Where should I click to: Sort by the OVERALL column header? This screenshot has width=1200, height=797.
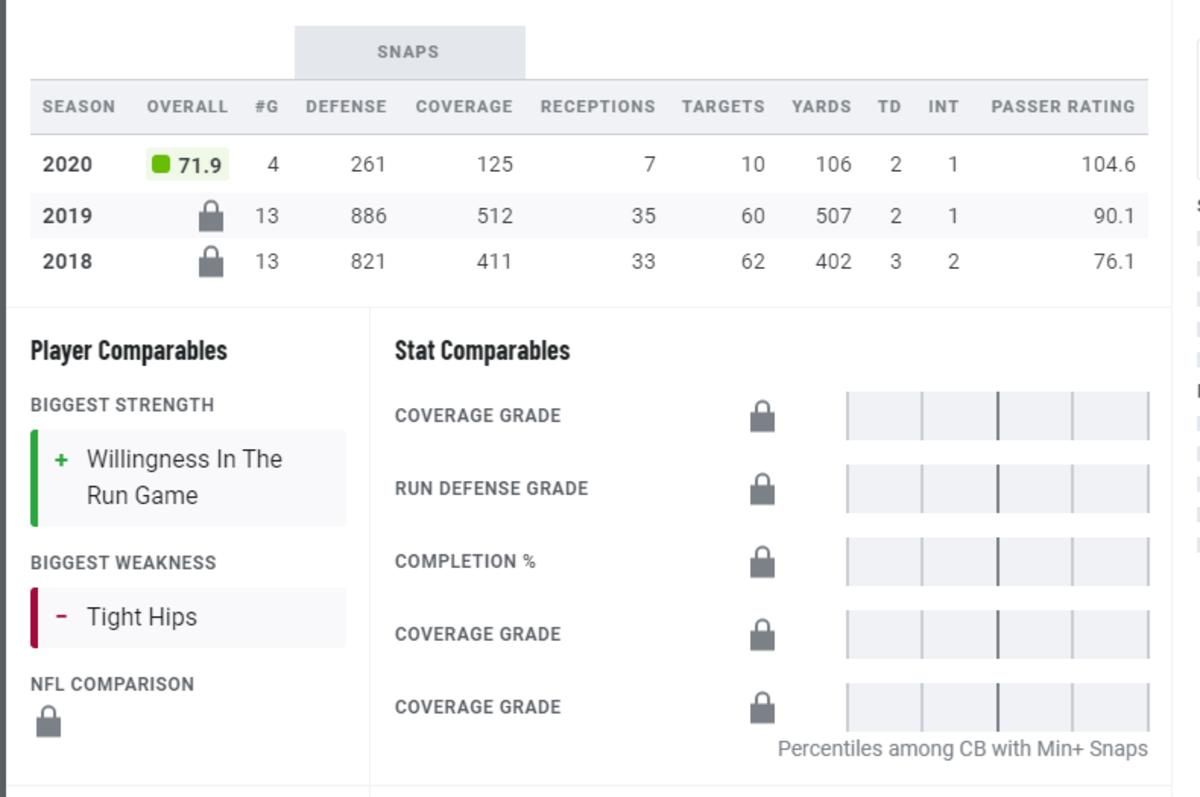click(x=187, y=107)
